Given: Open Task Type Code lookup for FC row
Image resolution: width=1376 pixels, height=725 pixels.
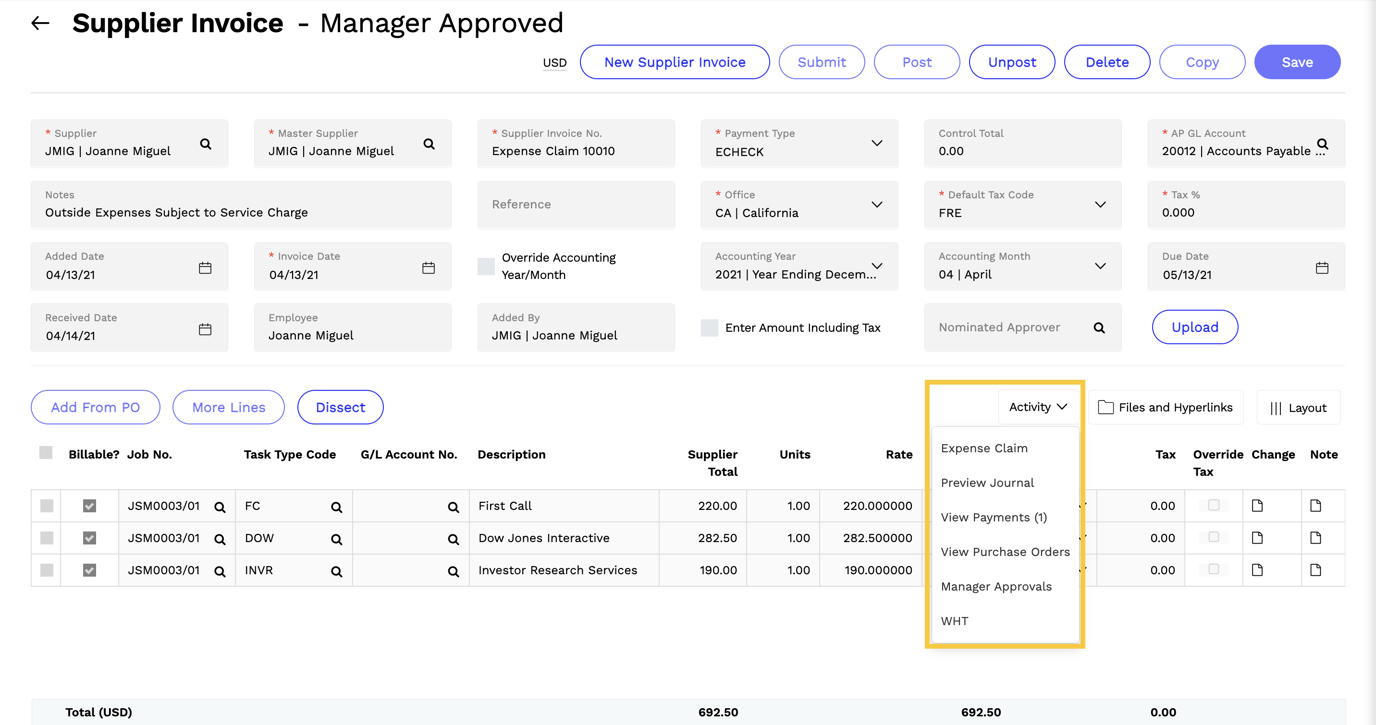Looking at the screenshot, I should click(336, 505).
